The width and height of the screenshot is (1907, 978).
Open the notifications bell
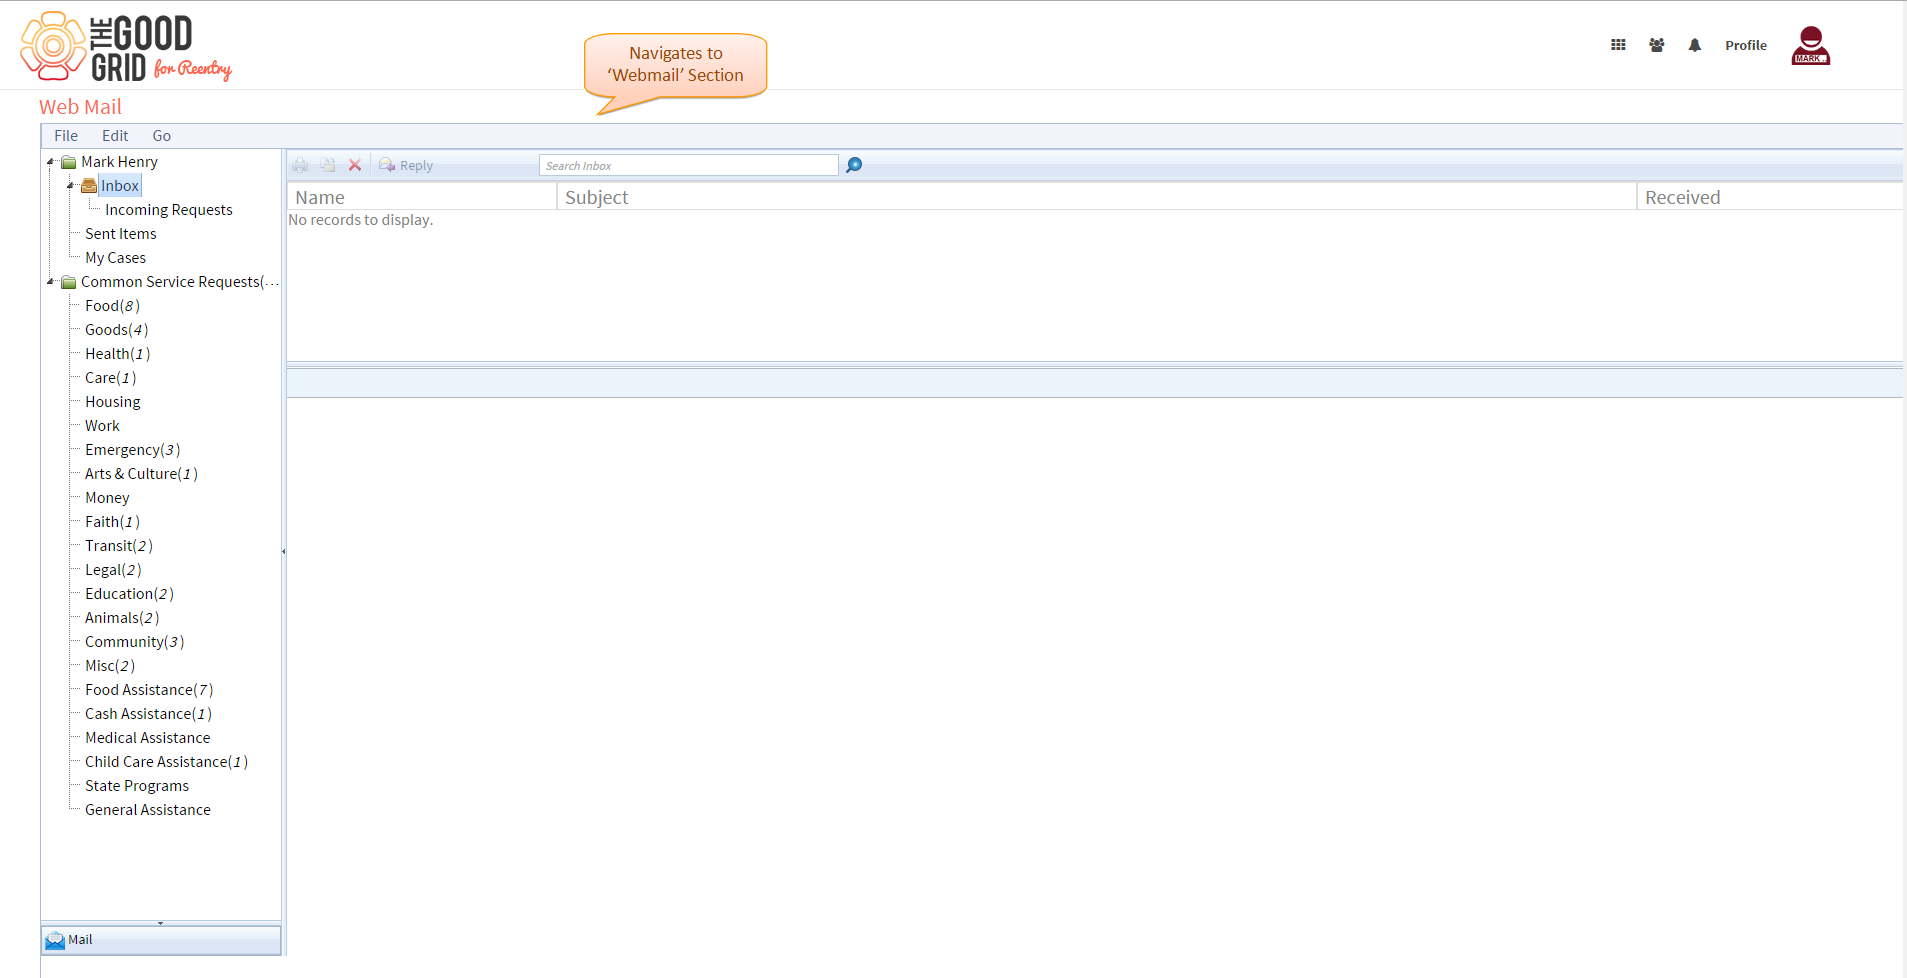(x=1694, y=45)
